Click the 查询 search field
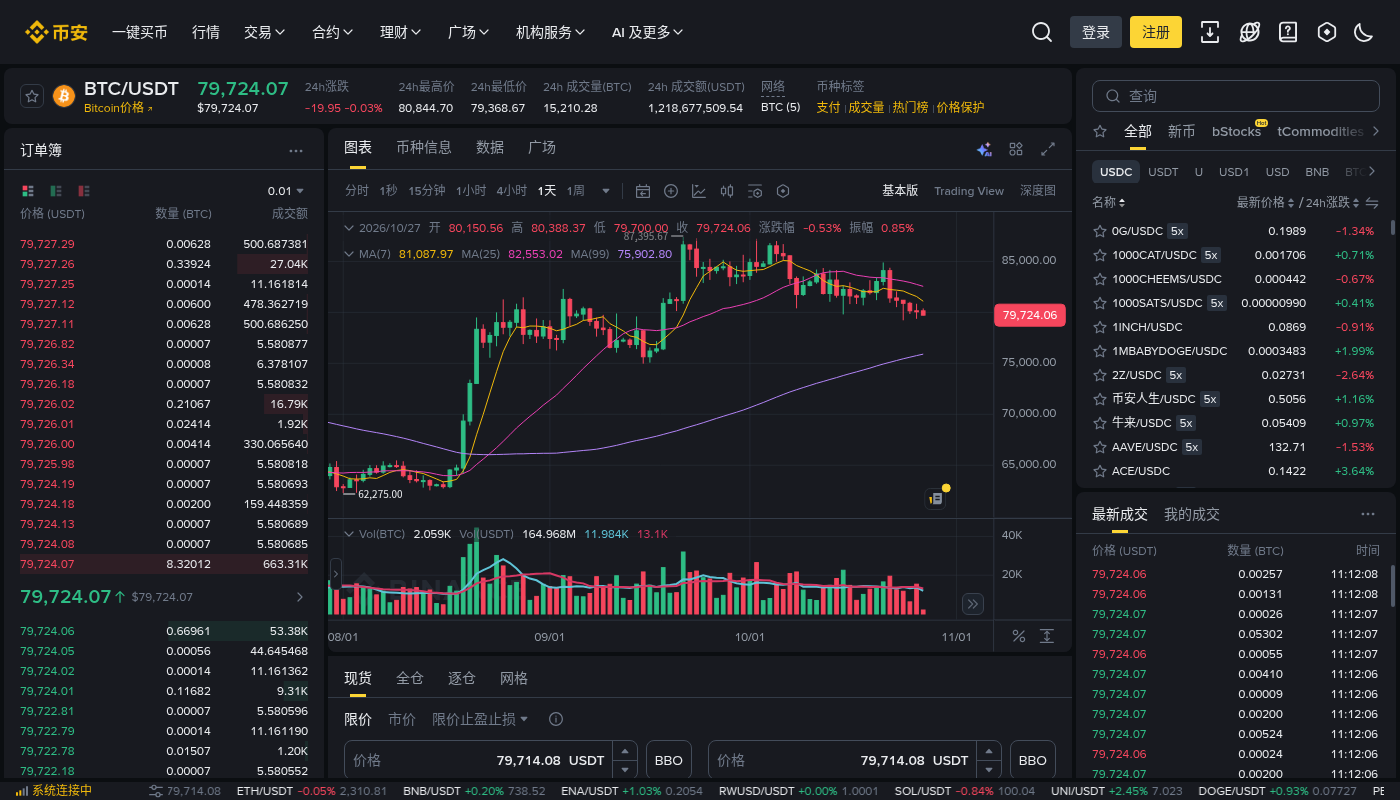The height and width of the screenshot is (800, 1400). pos(1237,96)
